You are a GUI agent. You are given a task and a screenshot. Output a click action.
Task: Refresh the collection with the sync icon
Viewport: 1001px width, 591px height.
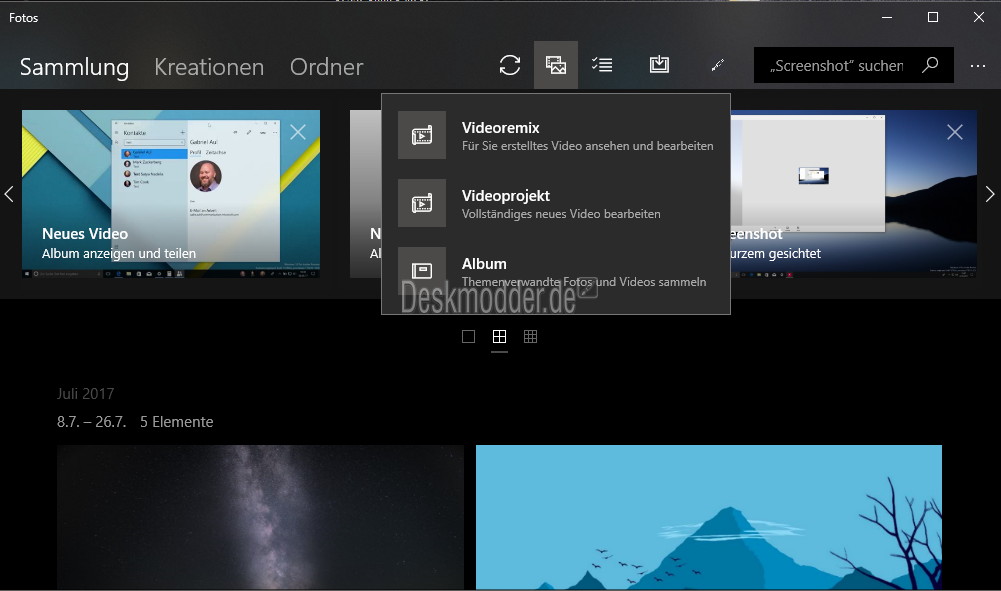[x=509, y=65]
